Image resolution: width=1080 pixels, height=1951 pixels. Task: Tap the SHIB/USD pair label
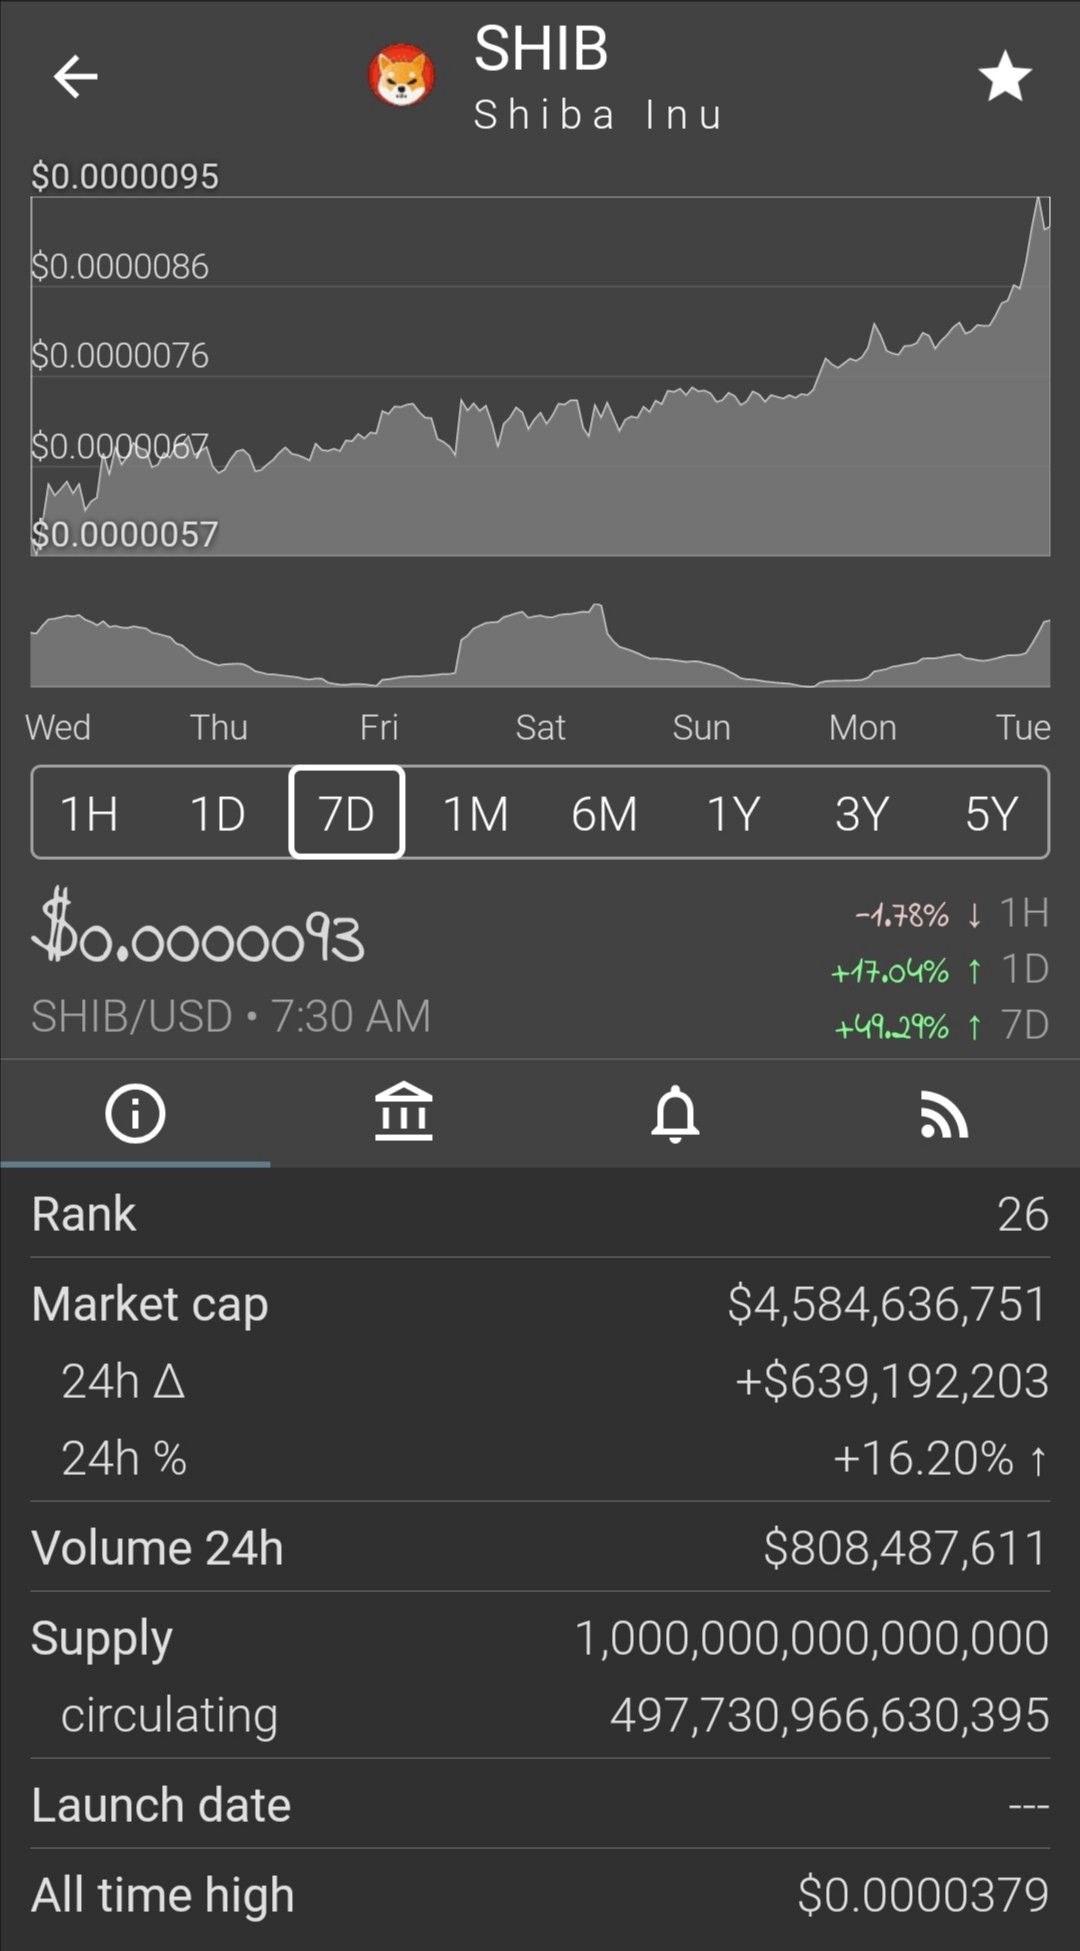pos(132,1016)
